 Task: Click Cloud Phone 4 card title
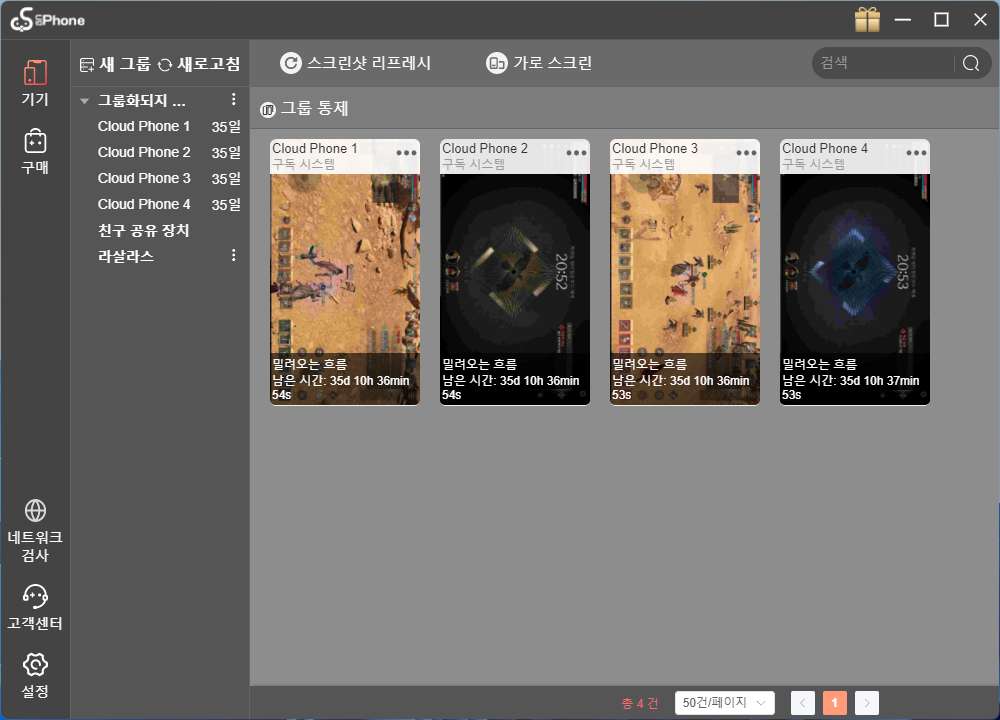(825, 148)
